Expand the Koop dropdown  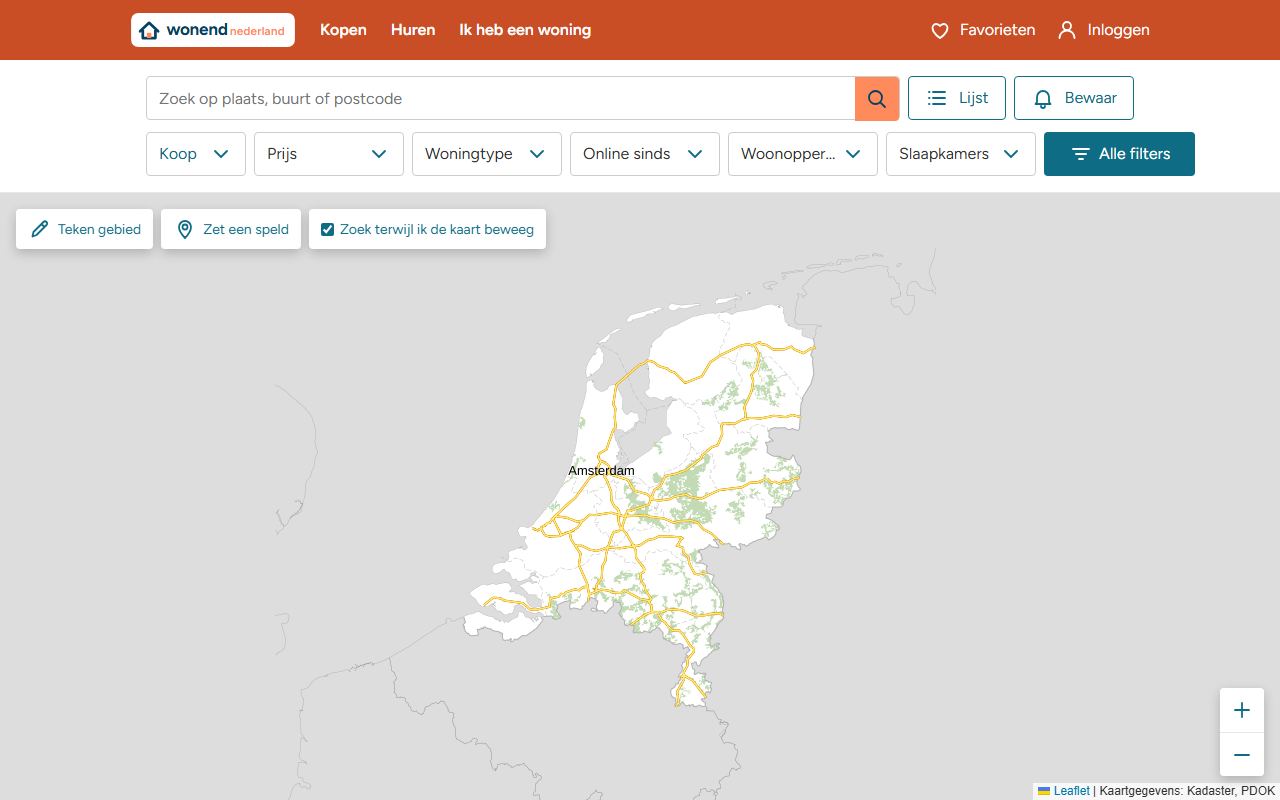[x=196, y=154]
